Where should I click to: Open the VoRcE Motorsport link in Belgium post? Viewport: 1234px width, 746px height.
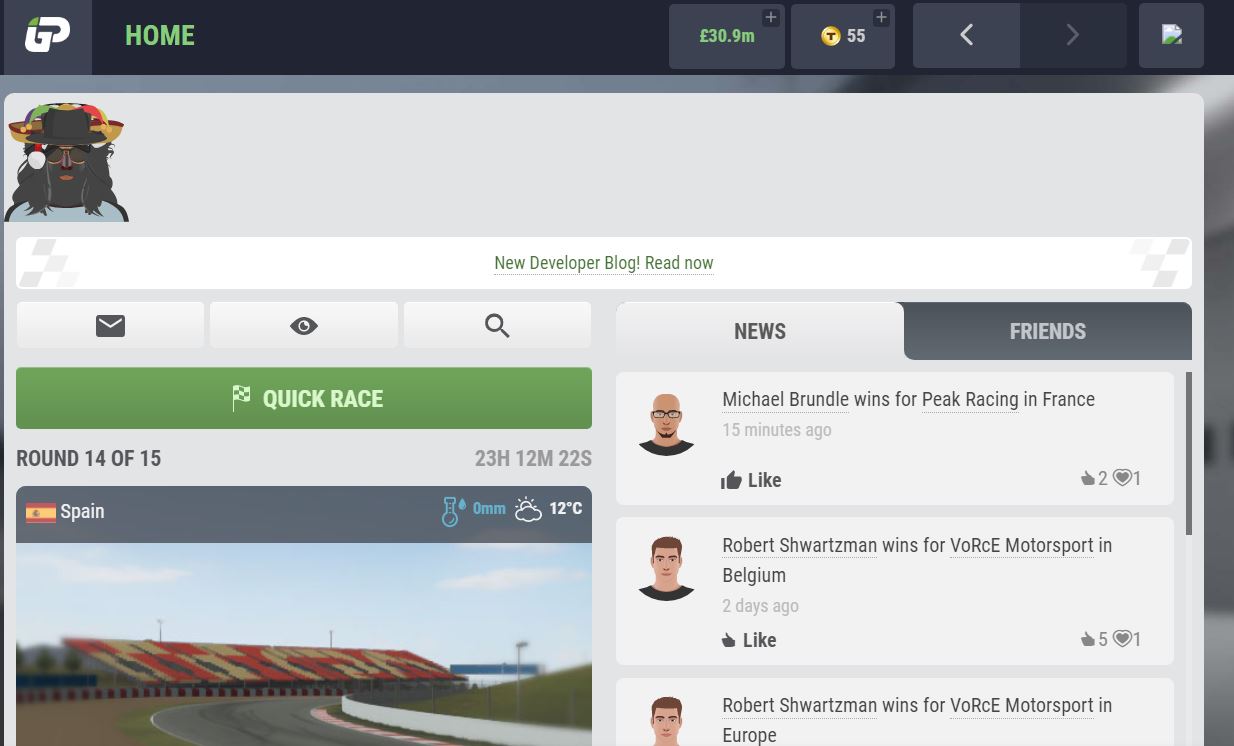(1022, 545)
